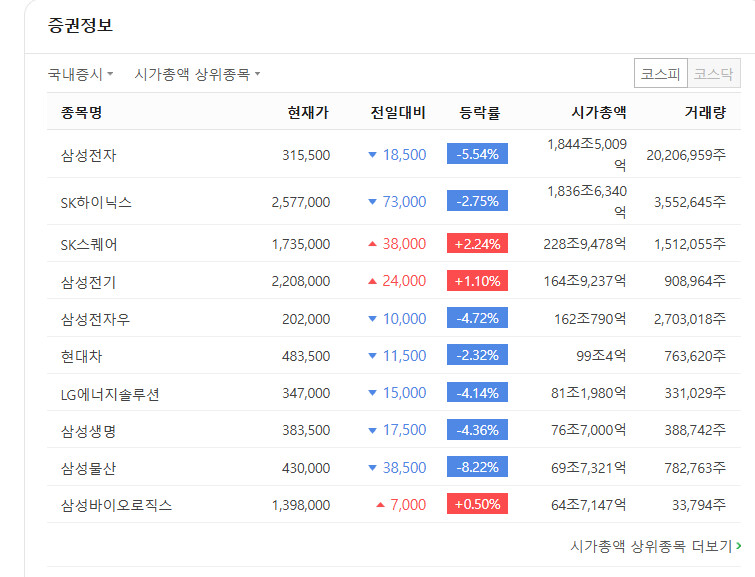Click the 162조790억 market cap value

(590, 318)
